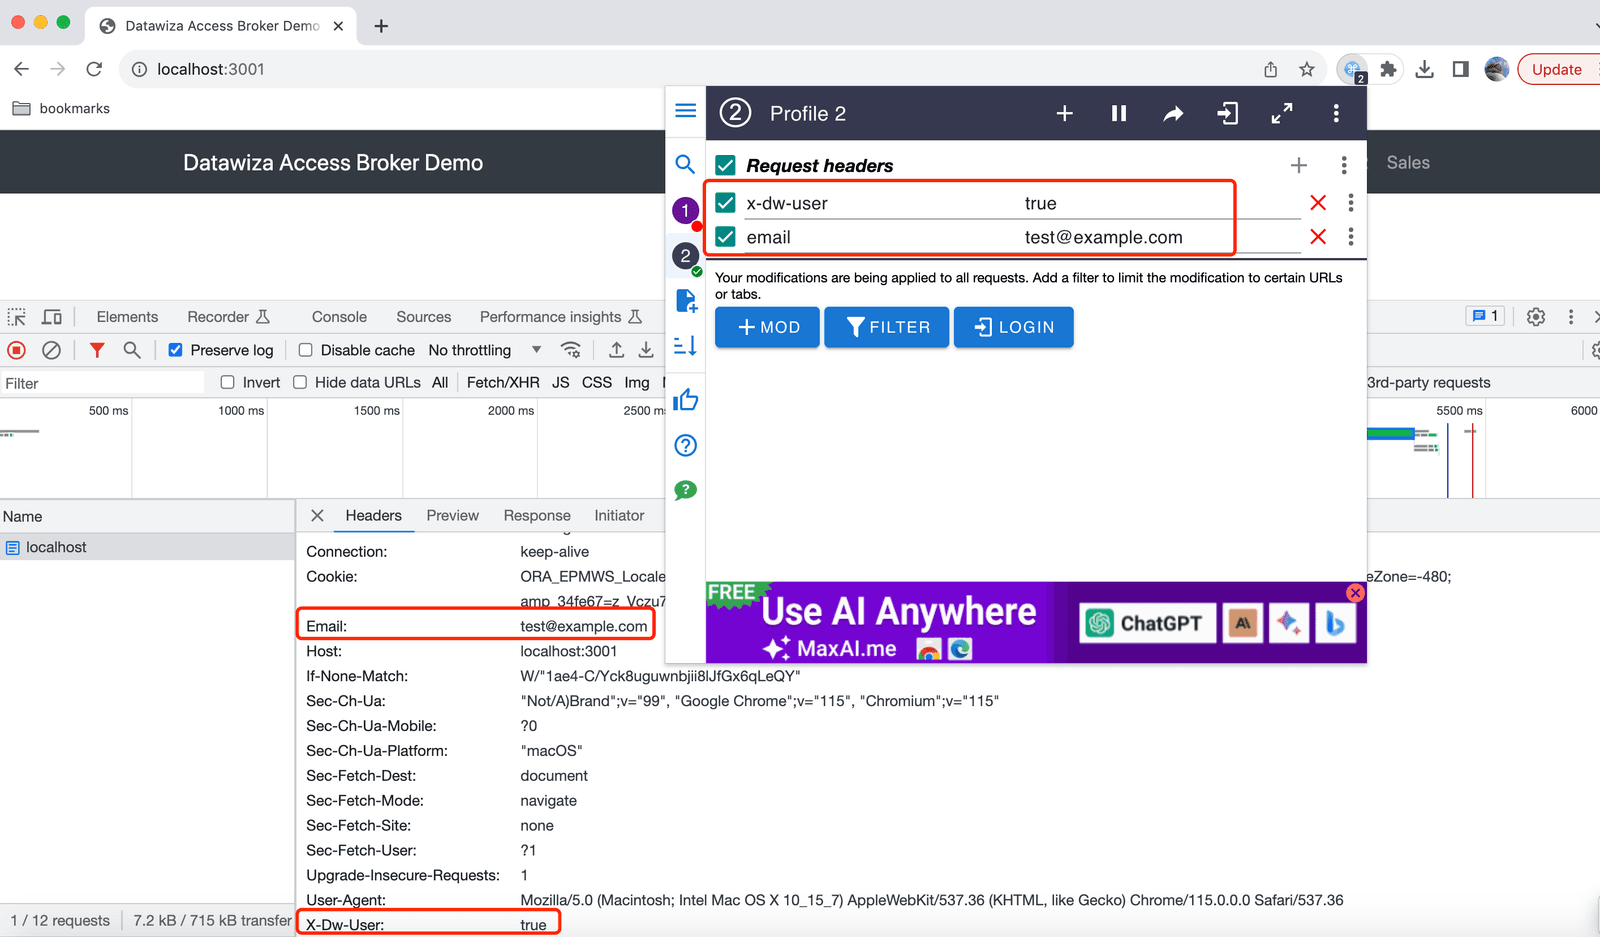1600x937 pixels.
Task: Share Profile 2 using the arrow icon
Action: tap(1173, 114)
